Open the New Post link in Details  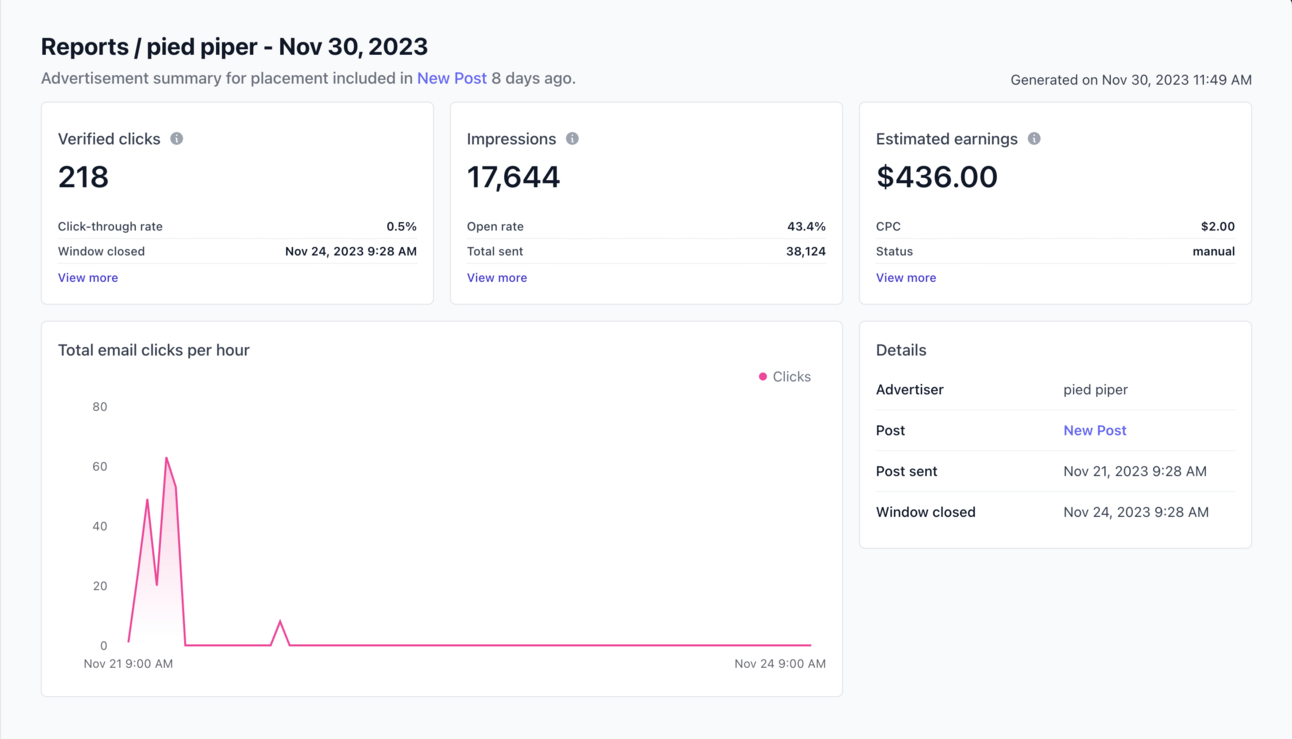(x=1095, y=430)
